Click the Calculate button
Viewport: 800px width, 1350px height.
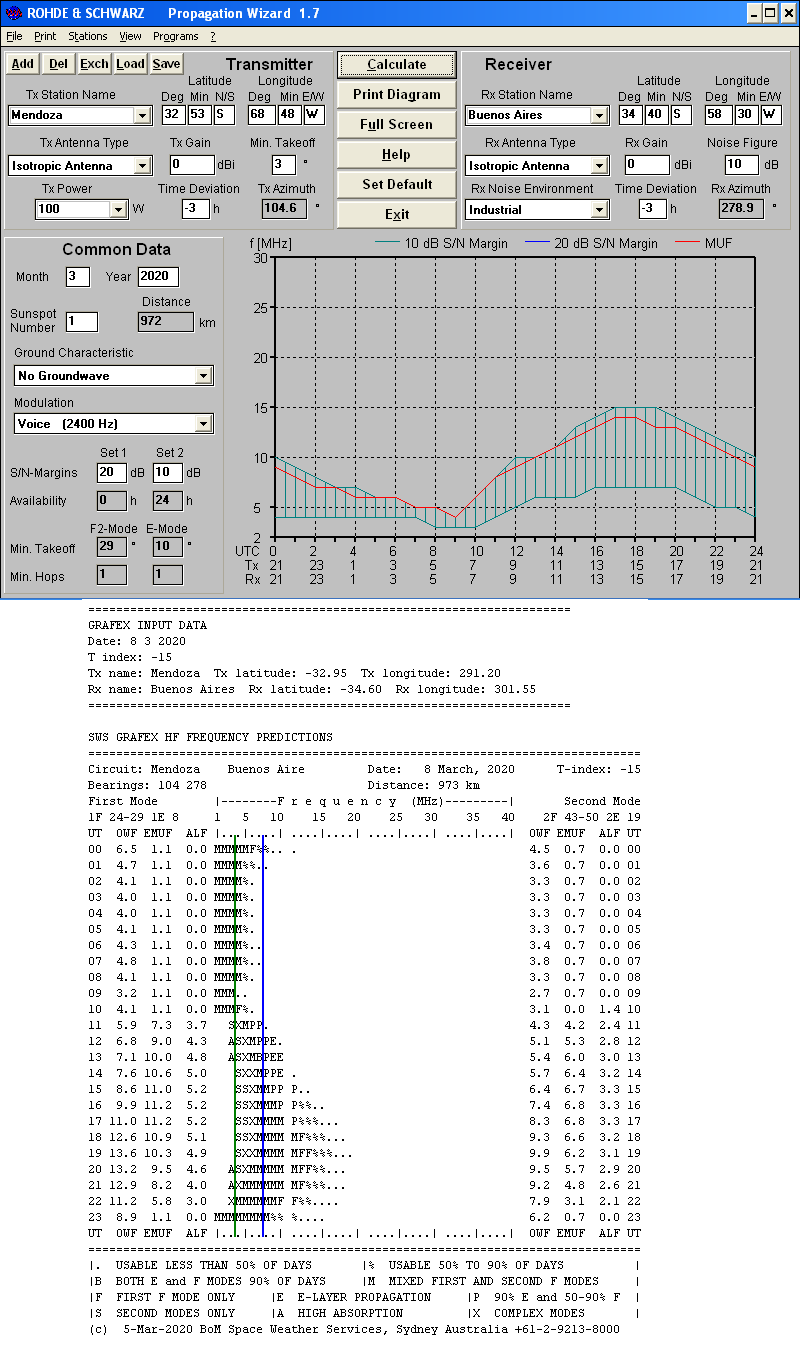396,64
